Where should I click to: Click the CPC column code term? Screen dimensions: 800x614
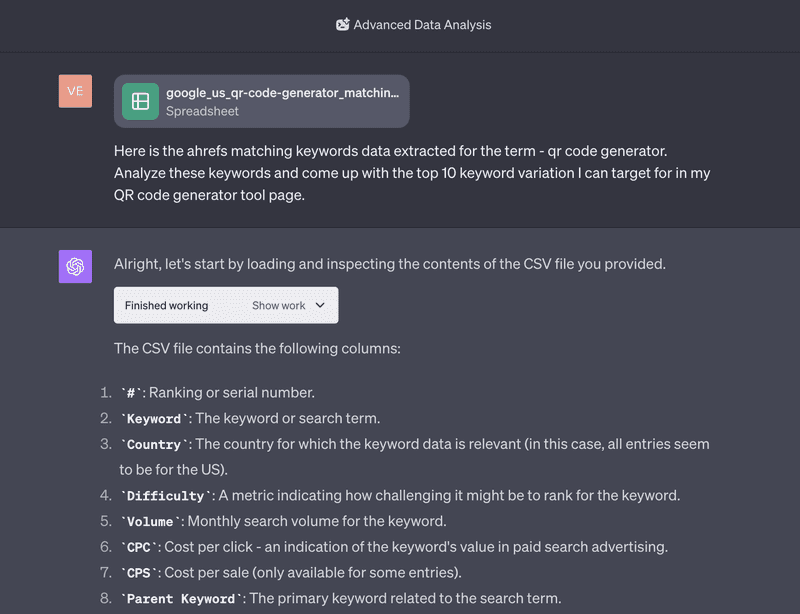[139, 548]
